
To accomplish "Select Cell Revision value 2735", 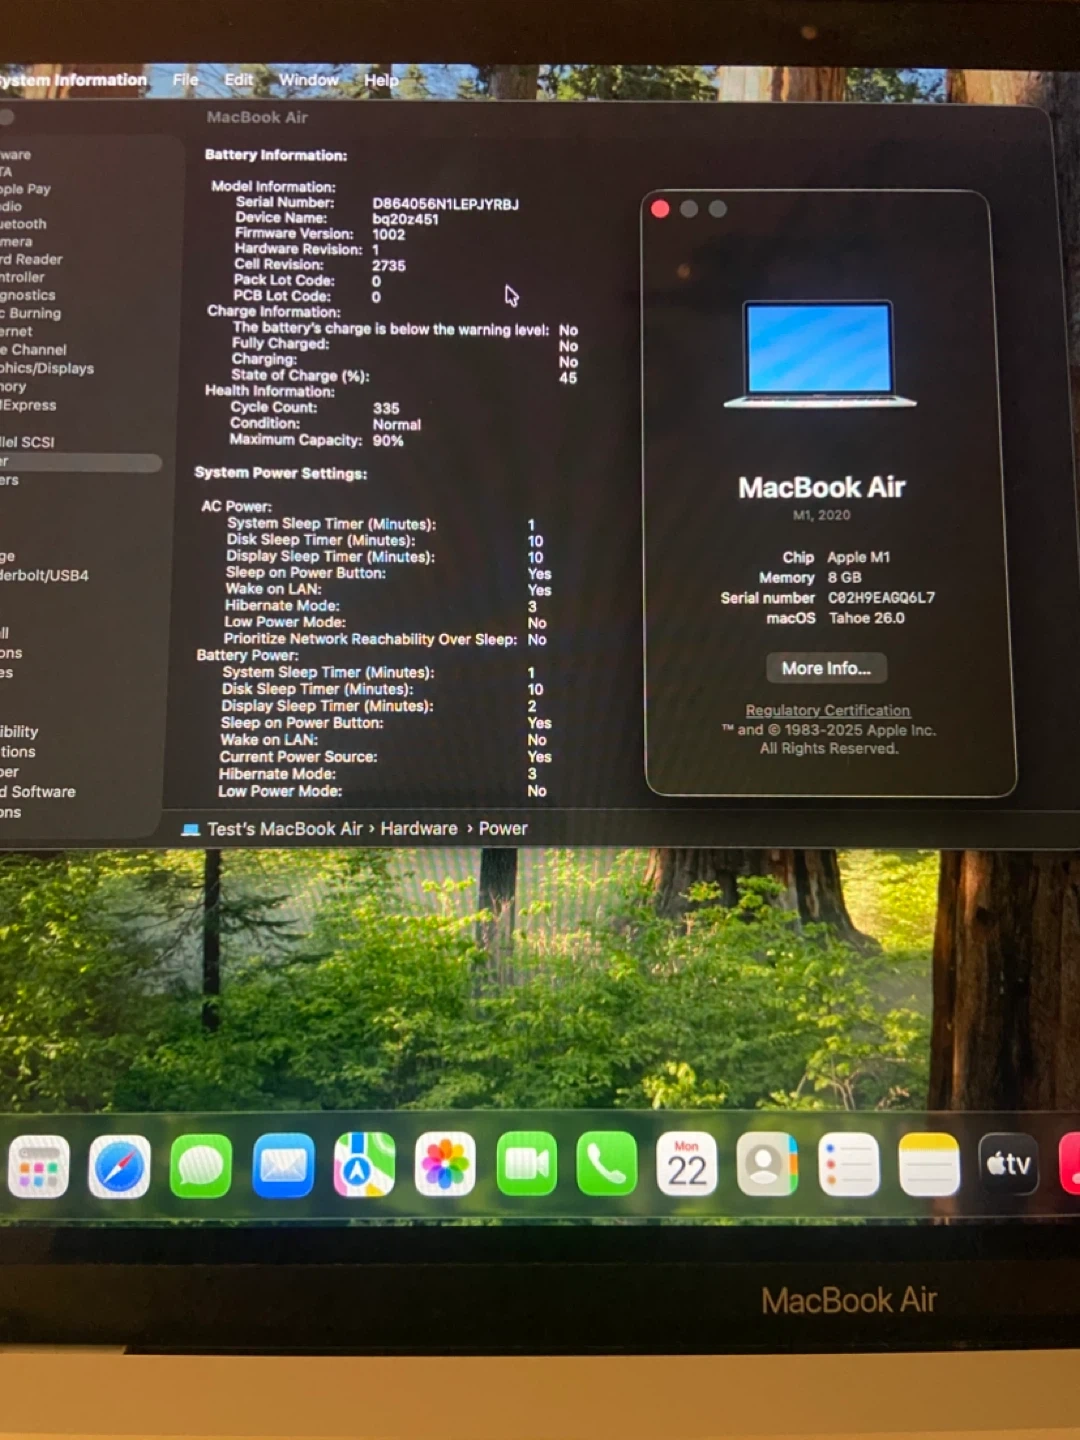I will point(389,266).
